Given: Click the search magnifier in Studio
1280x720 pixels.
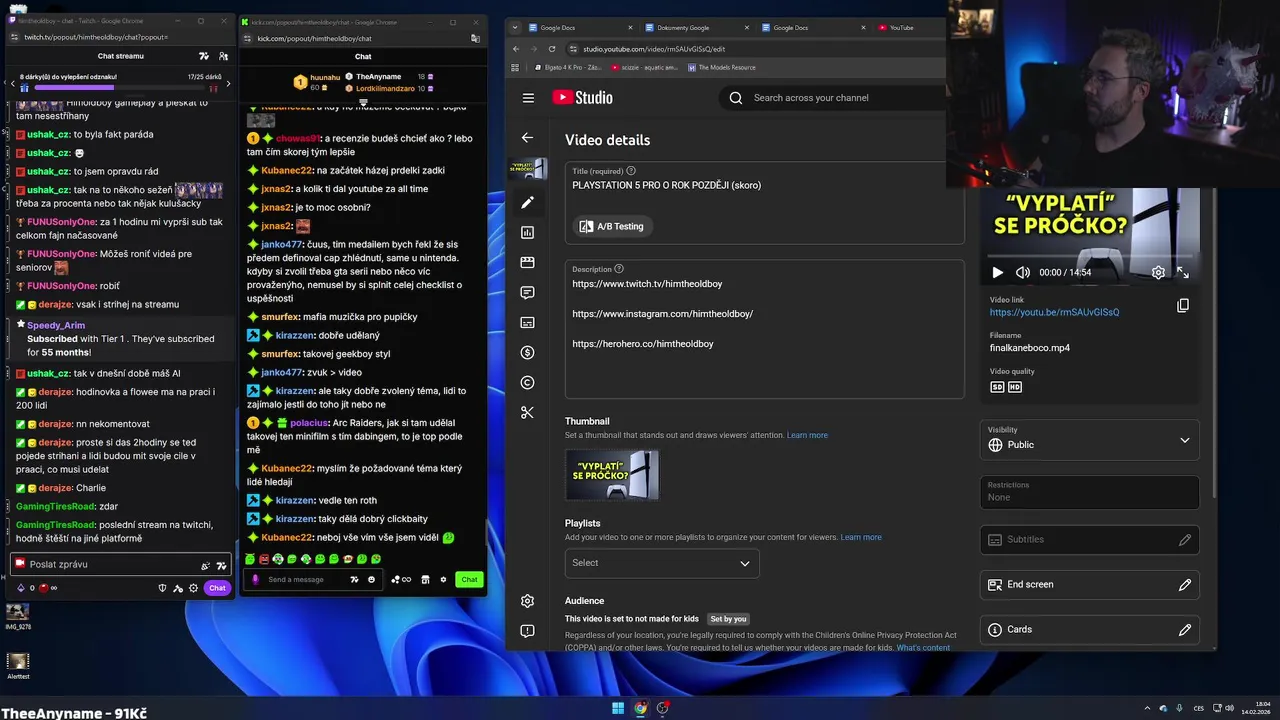Looking at the screenshot, I should pyautogui.click(x=736, y=98).
